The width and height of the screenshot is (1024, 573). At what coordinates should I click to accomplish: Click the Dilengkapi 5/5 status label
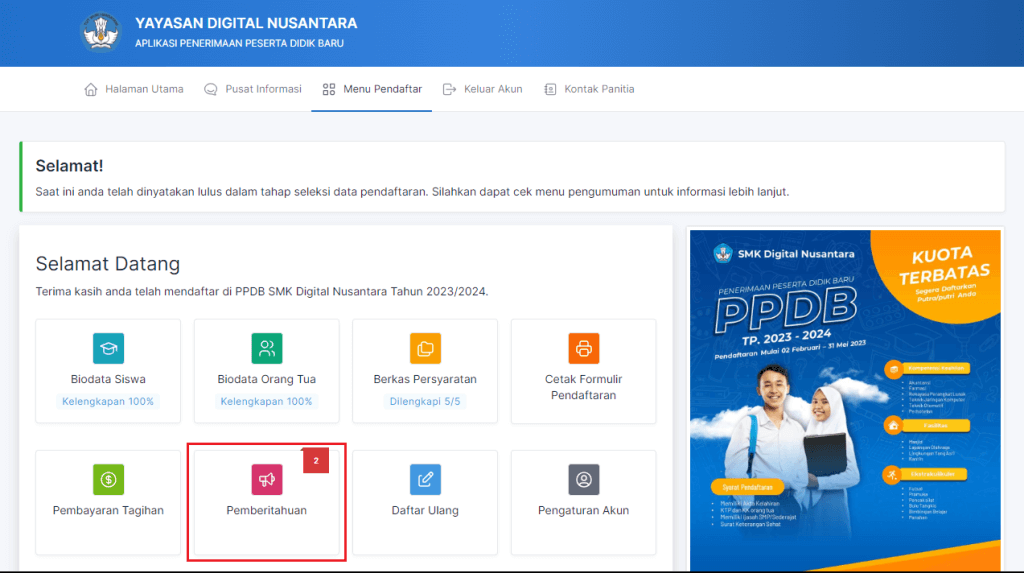click(x=425, y=401)
